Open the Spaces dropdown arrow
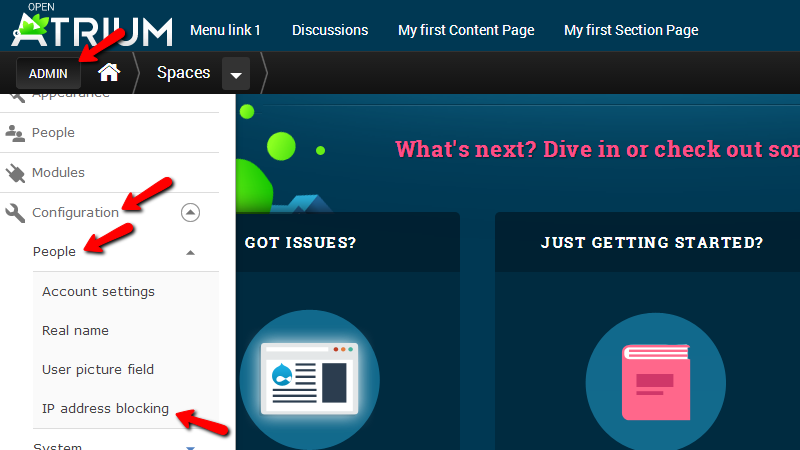 pos(236,74)
